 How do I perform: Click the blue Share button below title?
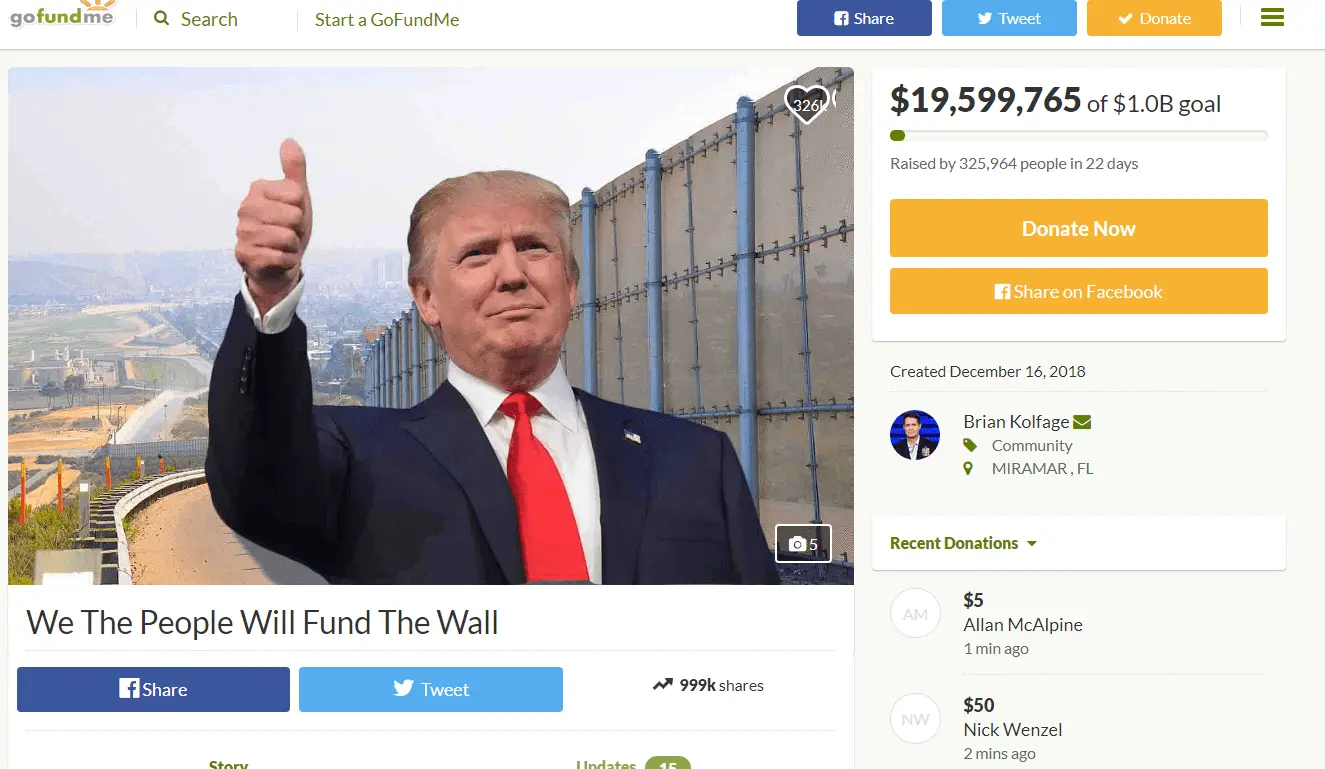[x=153, y=689]
